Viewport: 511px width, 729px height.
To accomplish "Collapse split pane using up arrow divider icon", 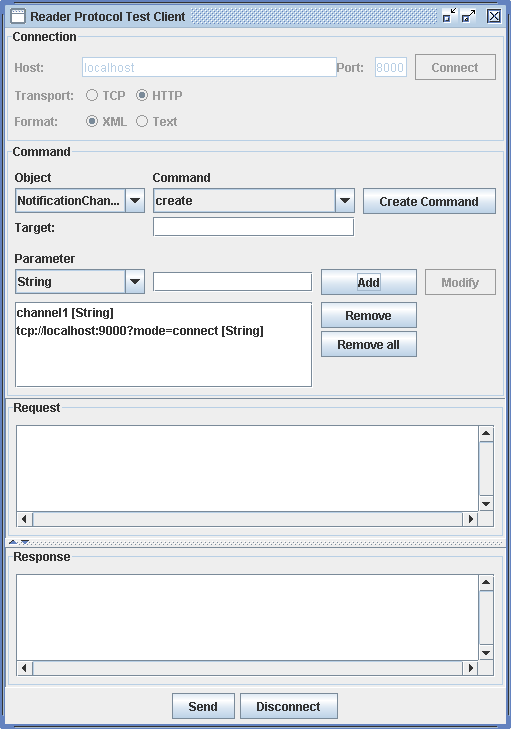I will [13, 542].
